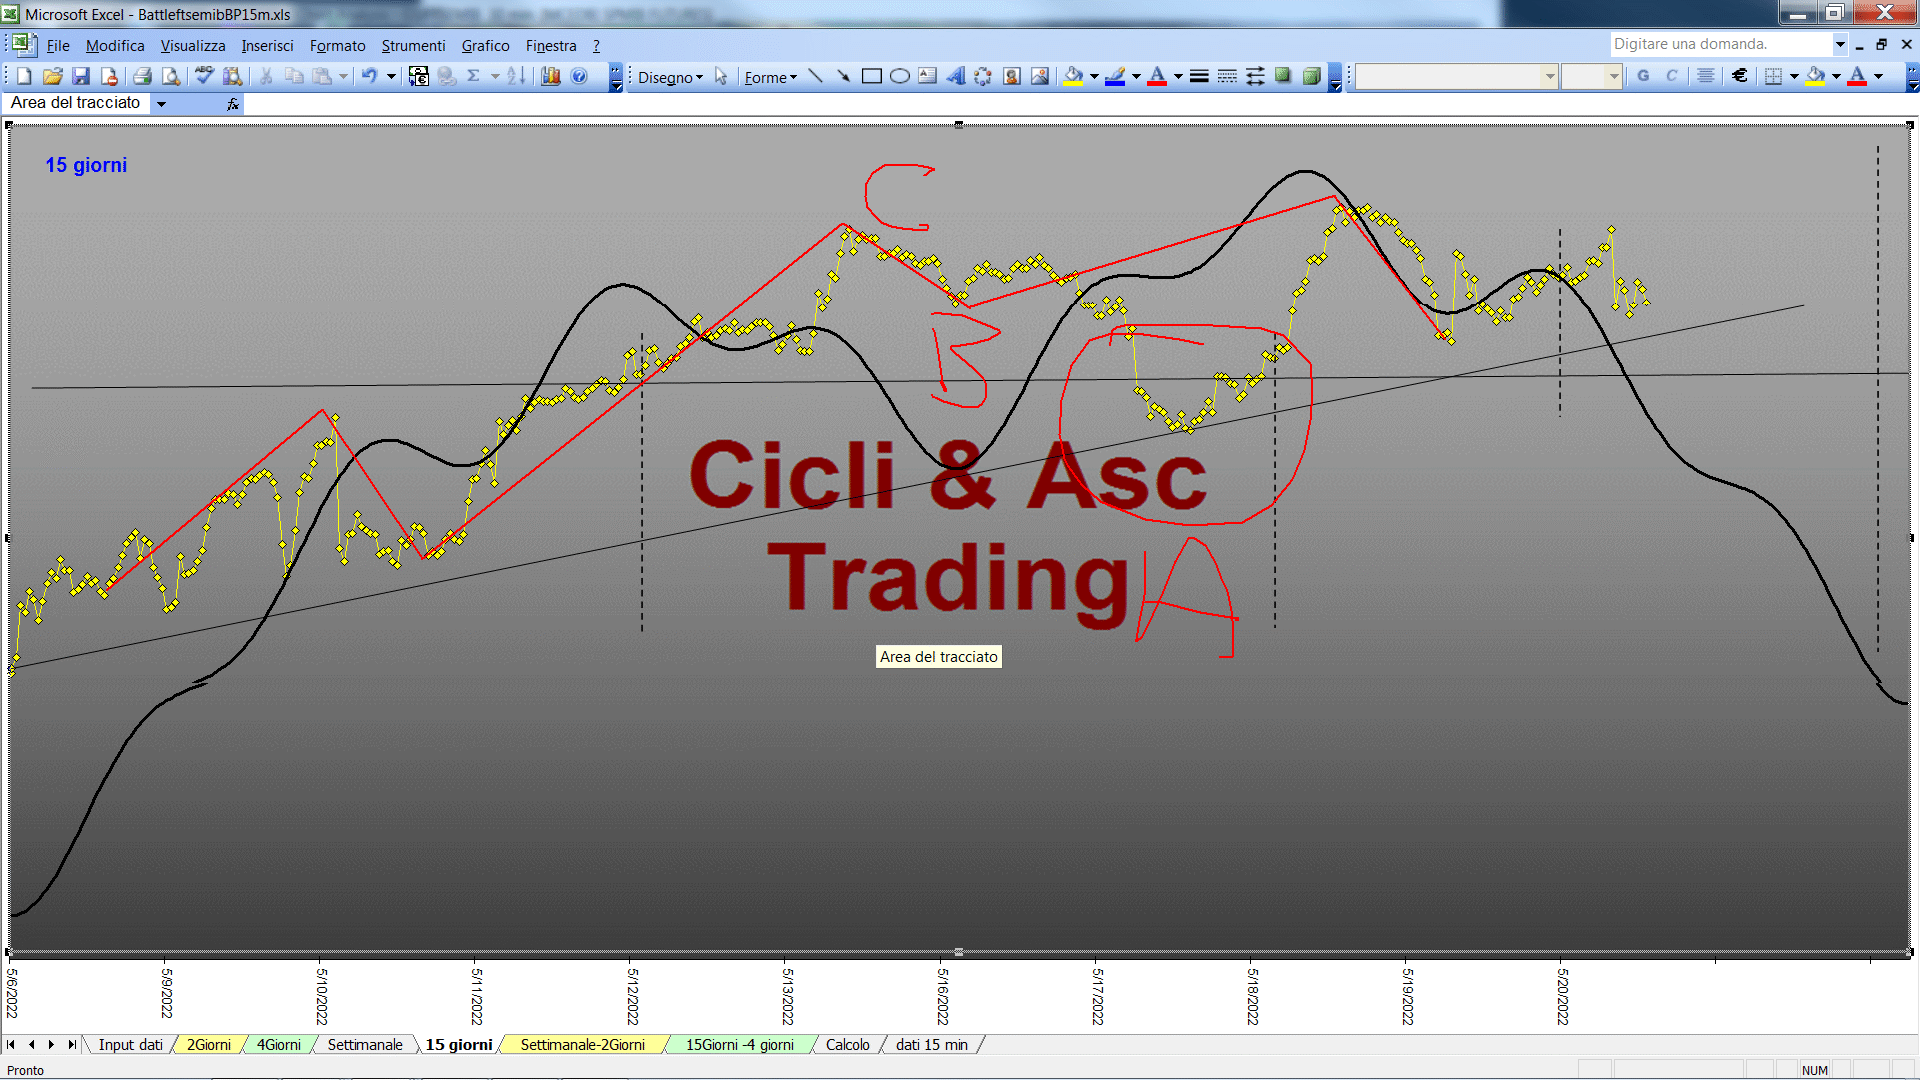The width and height of the screenshot is (1920, 1080).
Task: Print the chart using printer icon
Action: click(x=143, y=76)
